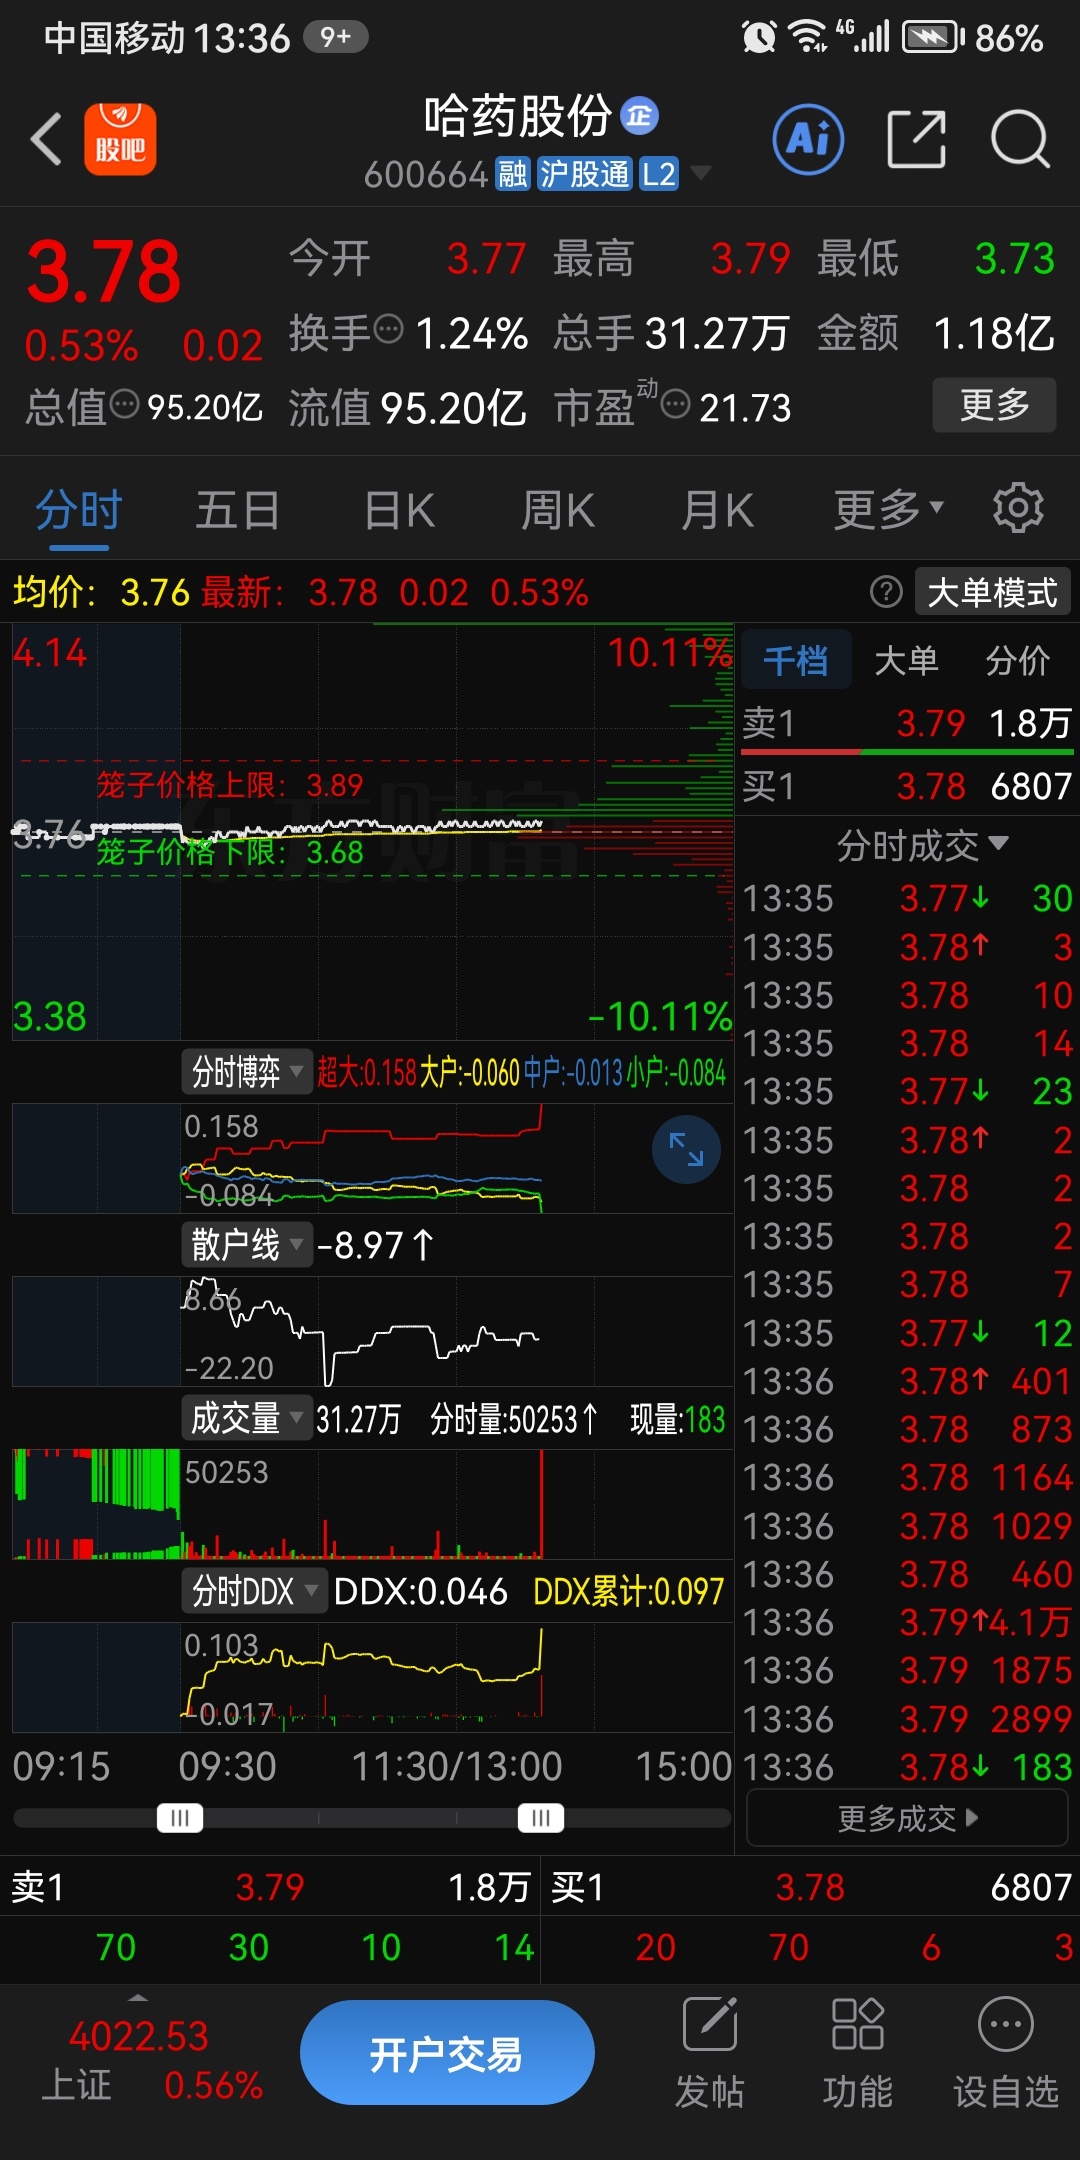Open the 分时成交 dropdown
1080x2160 pixels.
pos(922,846)
